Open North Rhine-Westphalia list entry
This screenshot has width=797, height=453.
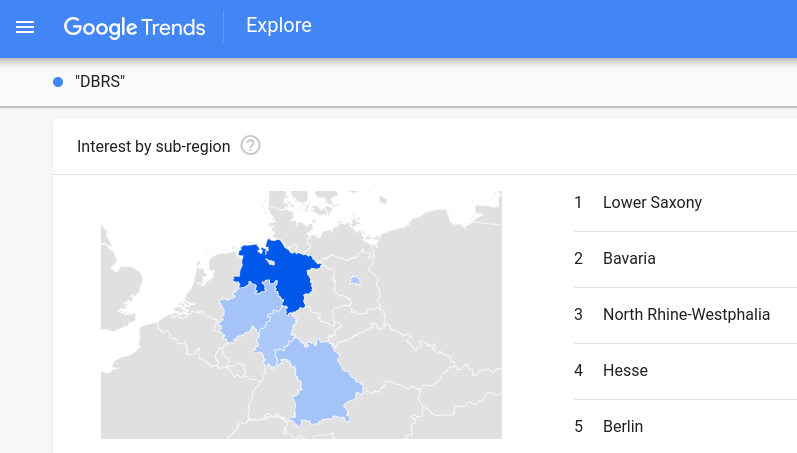[x=686, y=315]
